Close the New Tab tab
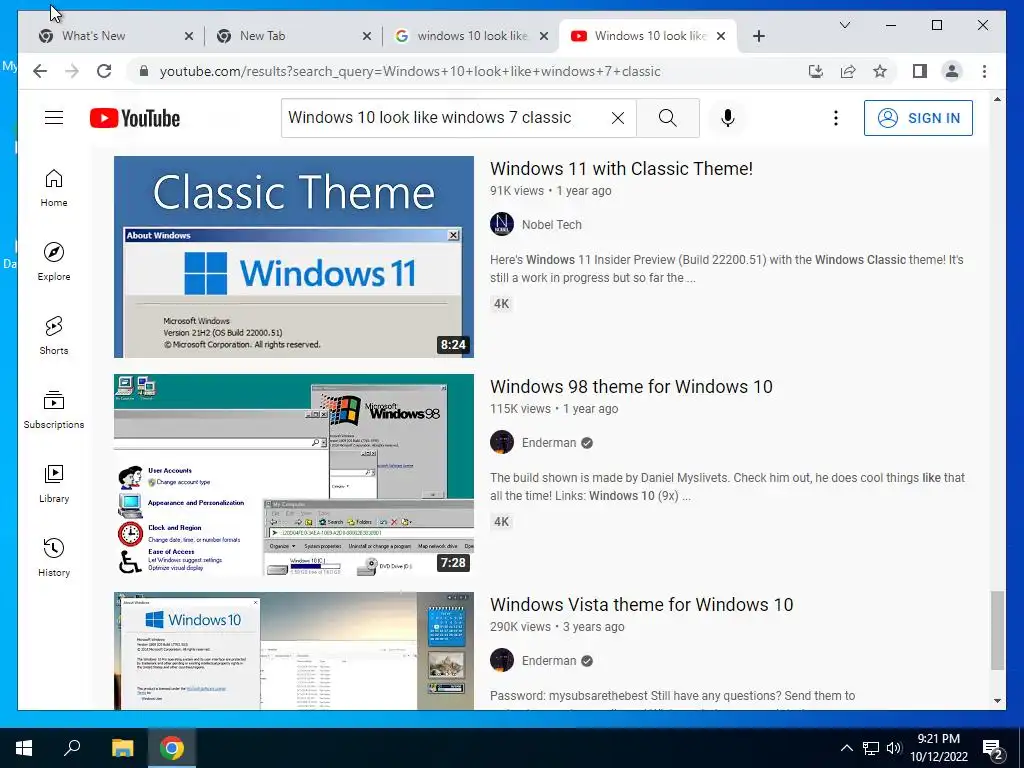1024x768 pixels. 366,36
